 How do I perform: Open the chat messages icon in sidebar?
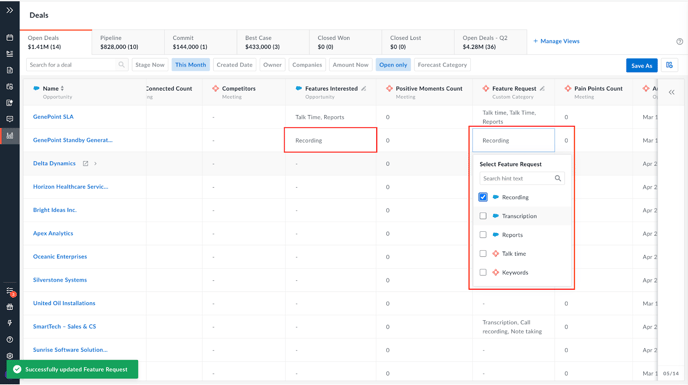coord(10,119)
